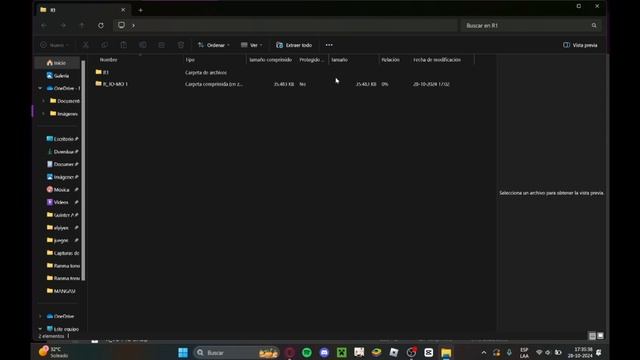Show hidden system tray icons
The image size is (640, 360).
pos(484,352)
